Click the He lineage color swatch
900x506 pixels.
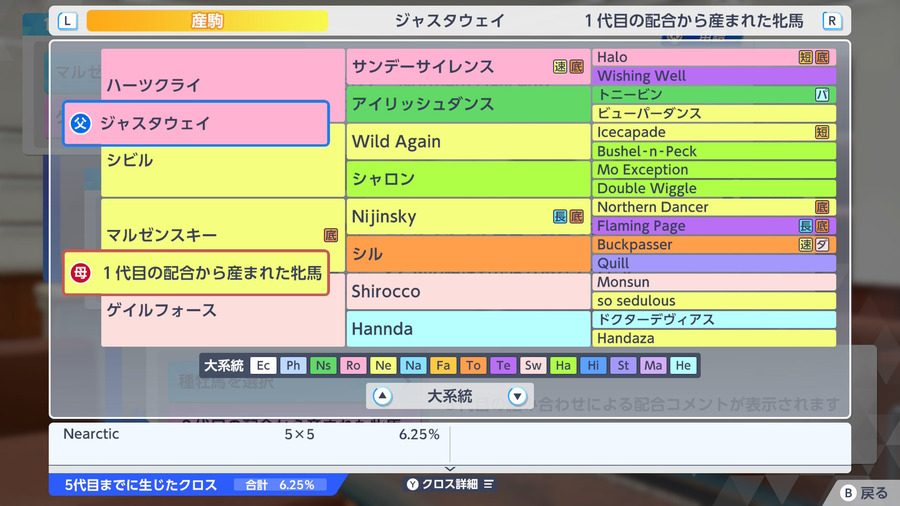tap(683, 365)
